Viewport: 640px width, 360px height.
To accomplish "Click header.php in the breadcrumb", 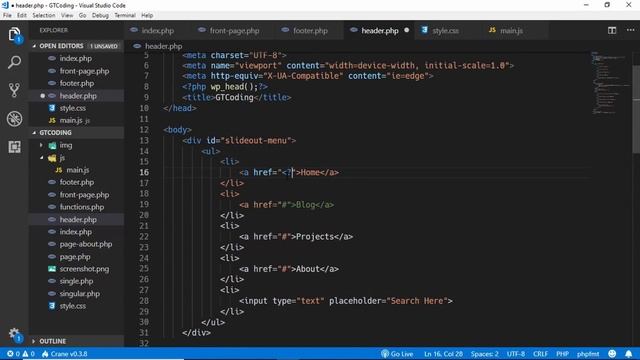I will click(163, 46).
